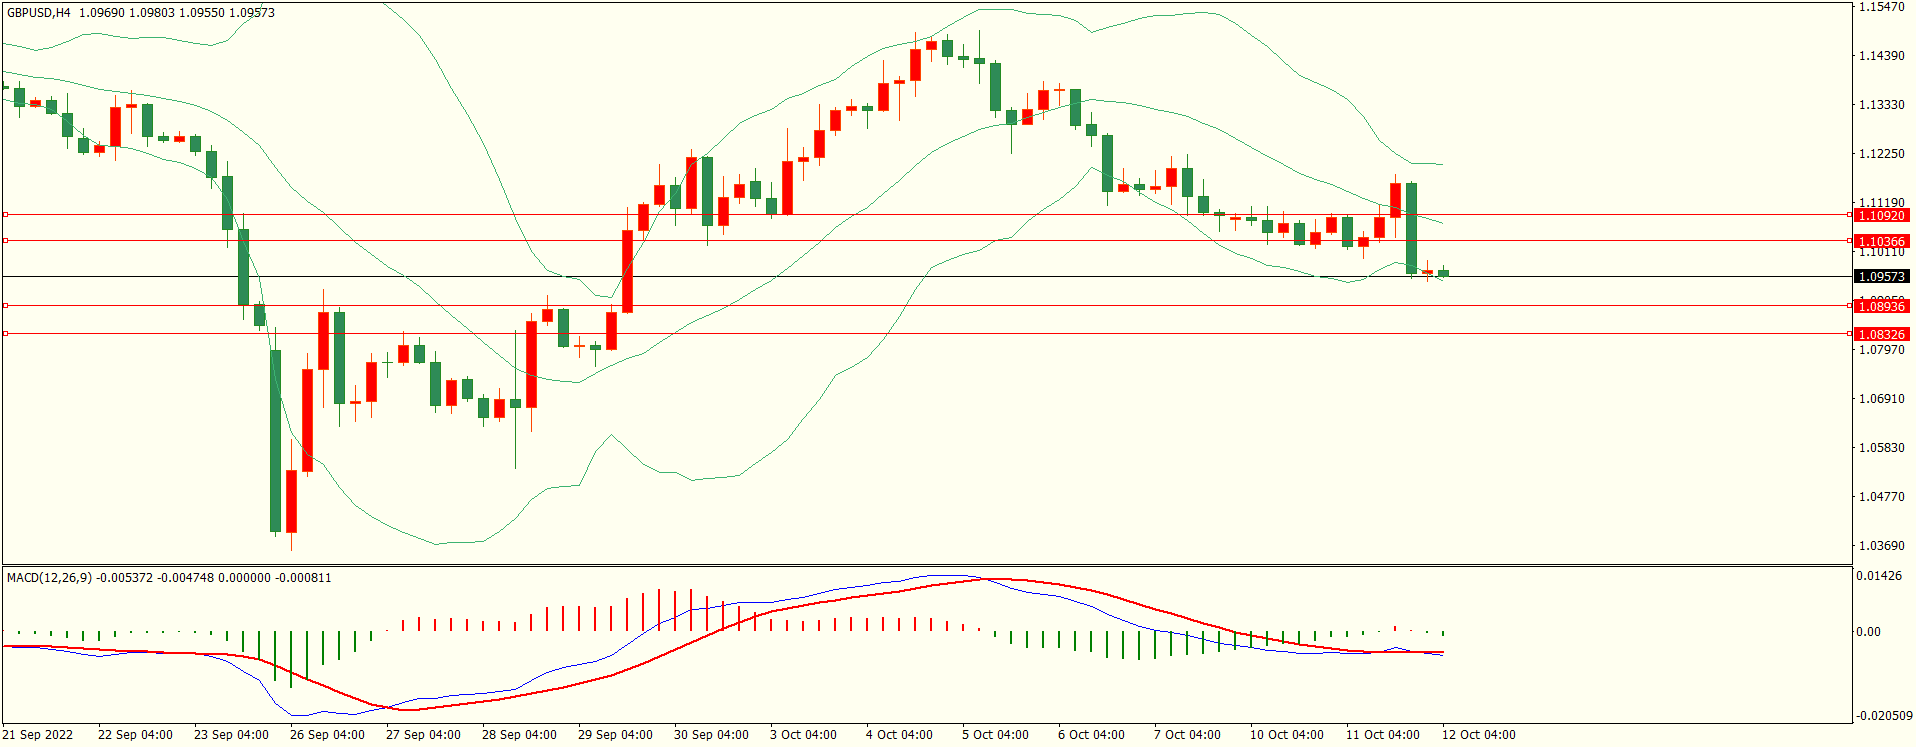Select the 7 Oct 04:00 time label

click(x=1187, y=735)
